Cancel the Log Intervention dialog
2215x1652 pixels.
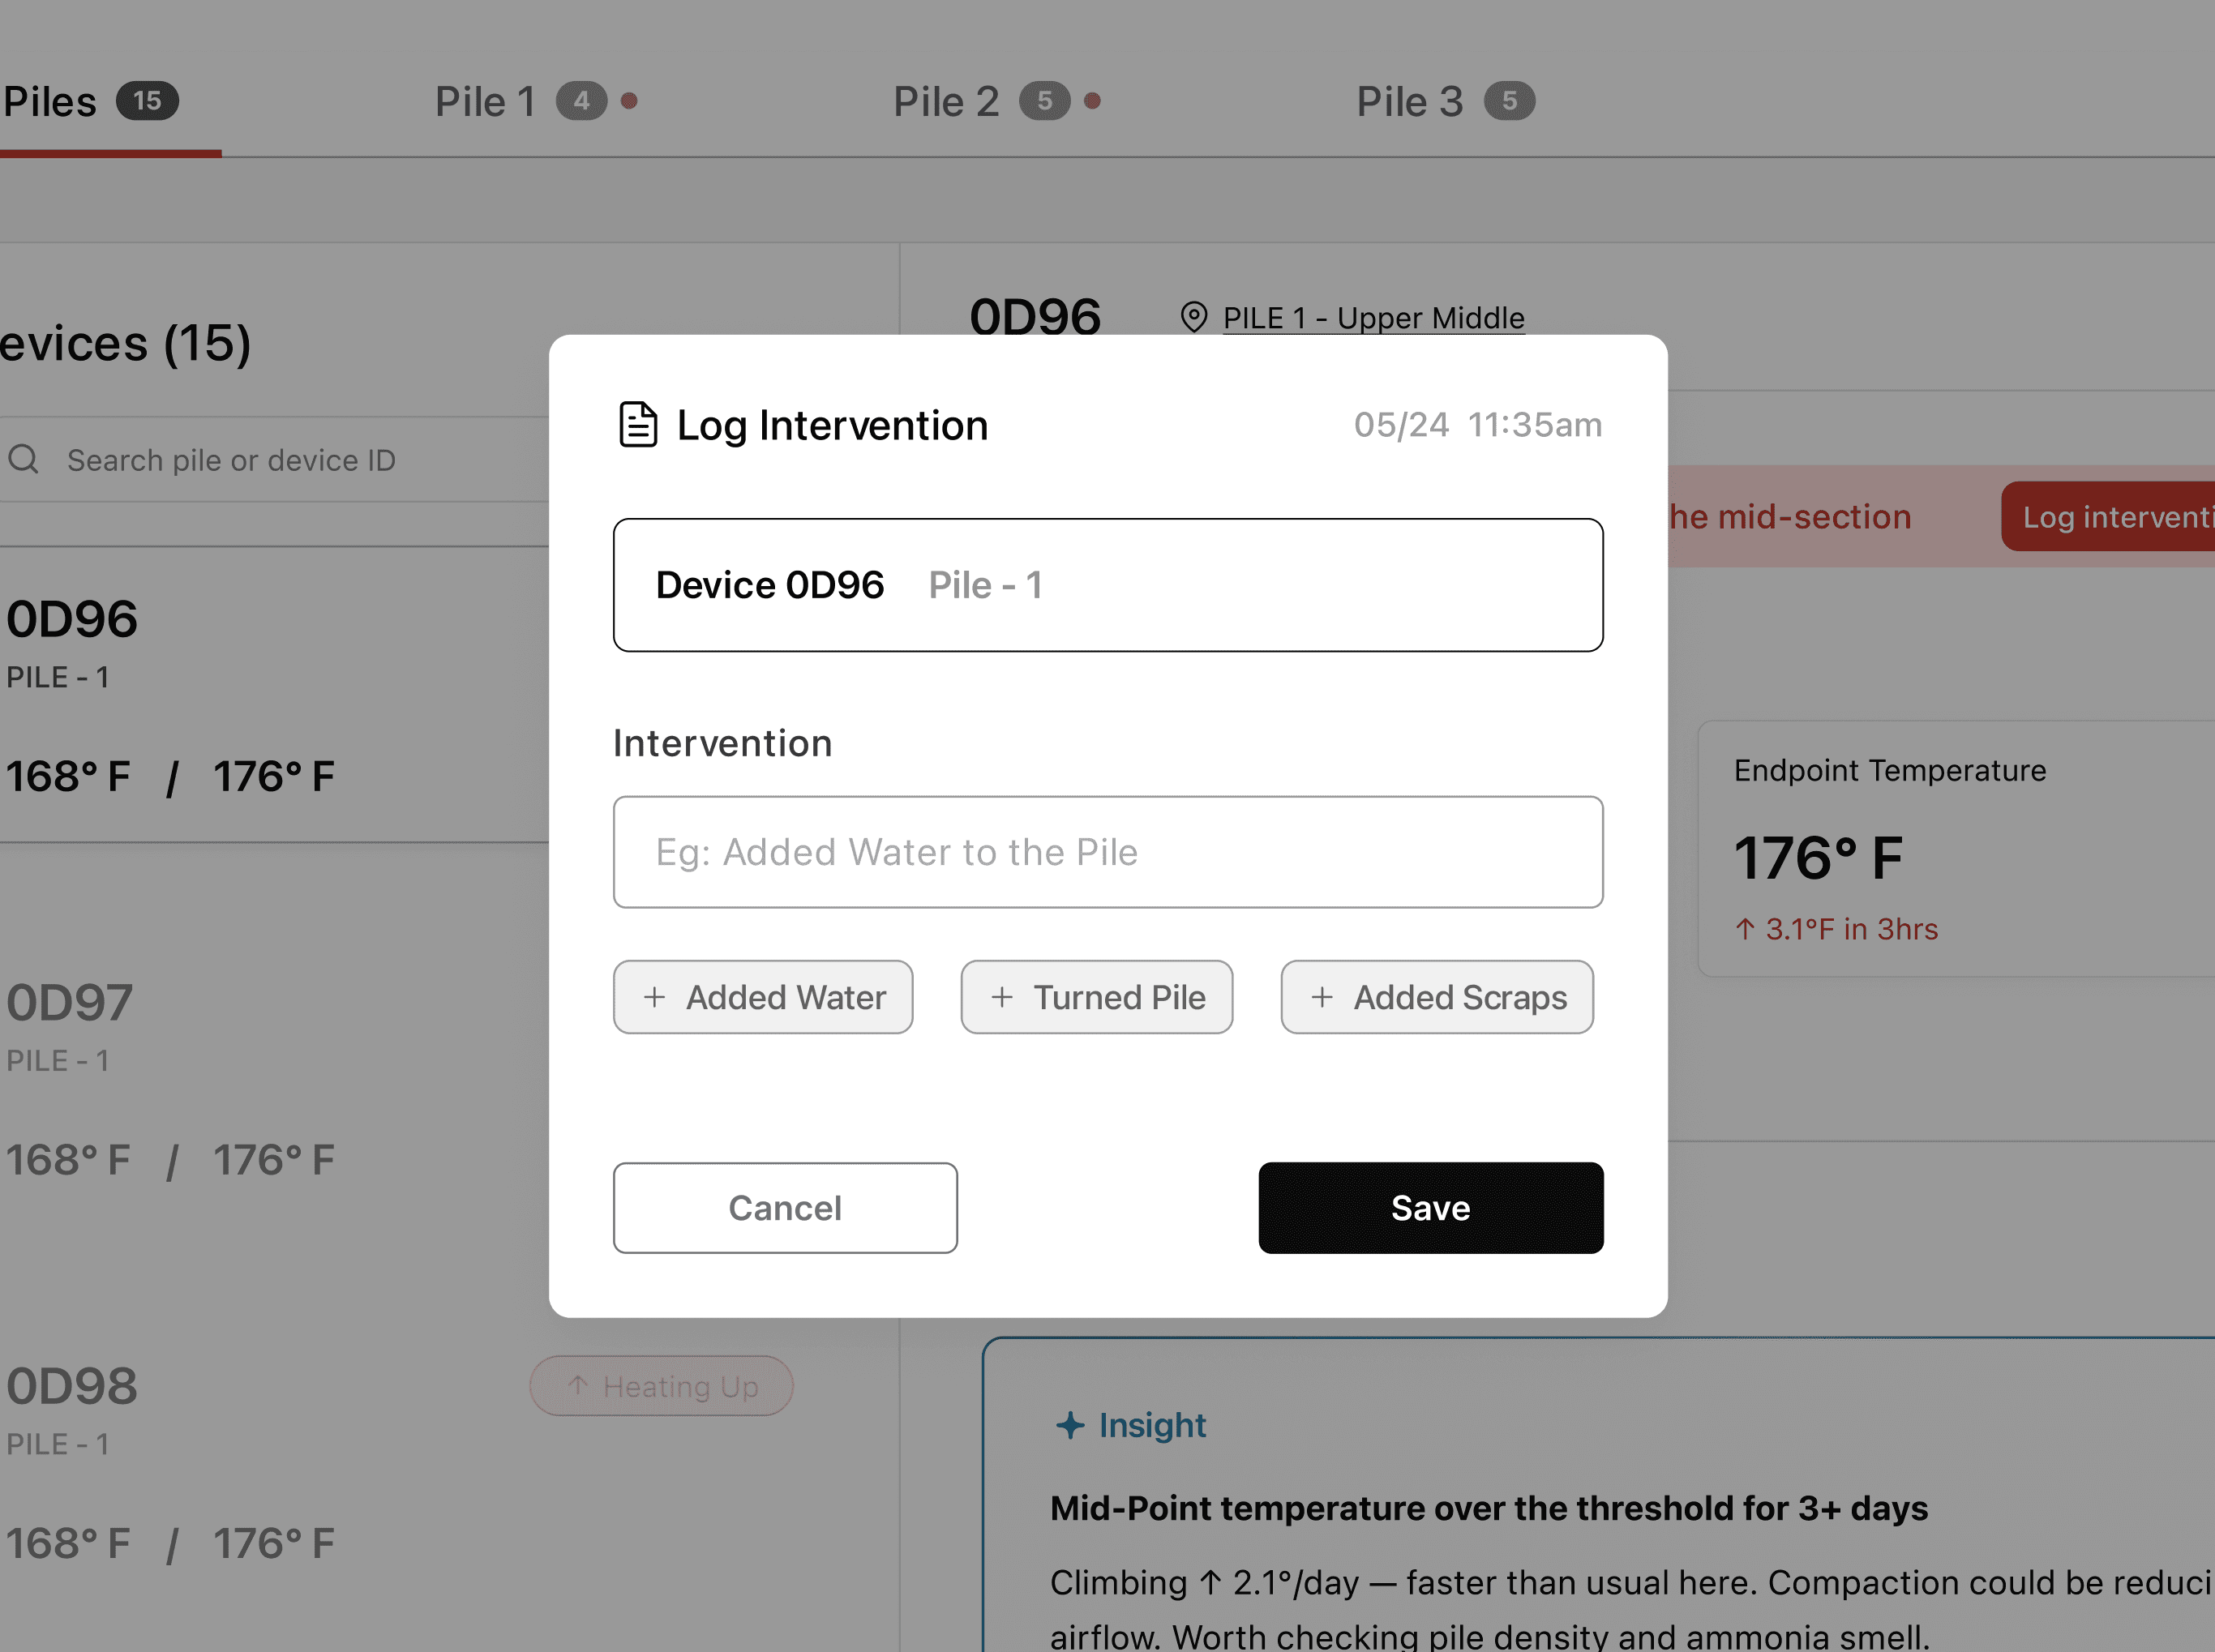tap(785, 1208)
